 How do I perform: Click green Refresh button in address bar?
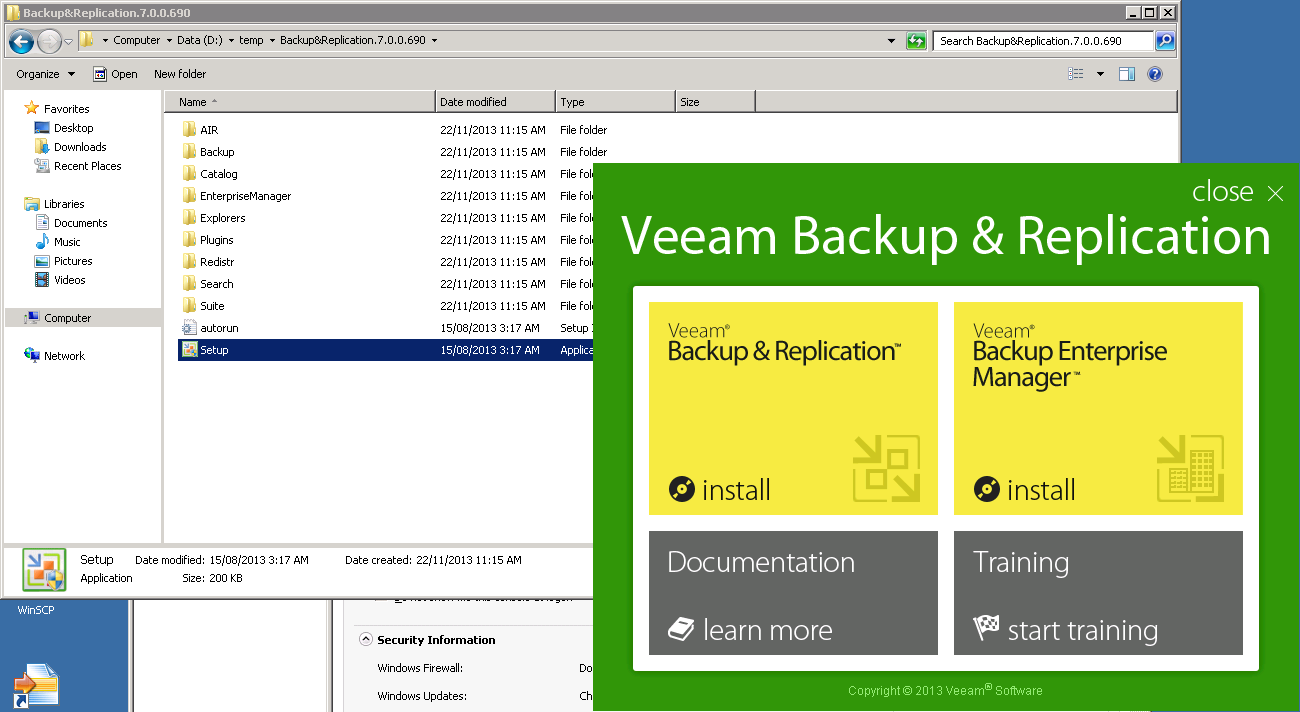point(916,41)
